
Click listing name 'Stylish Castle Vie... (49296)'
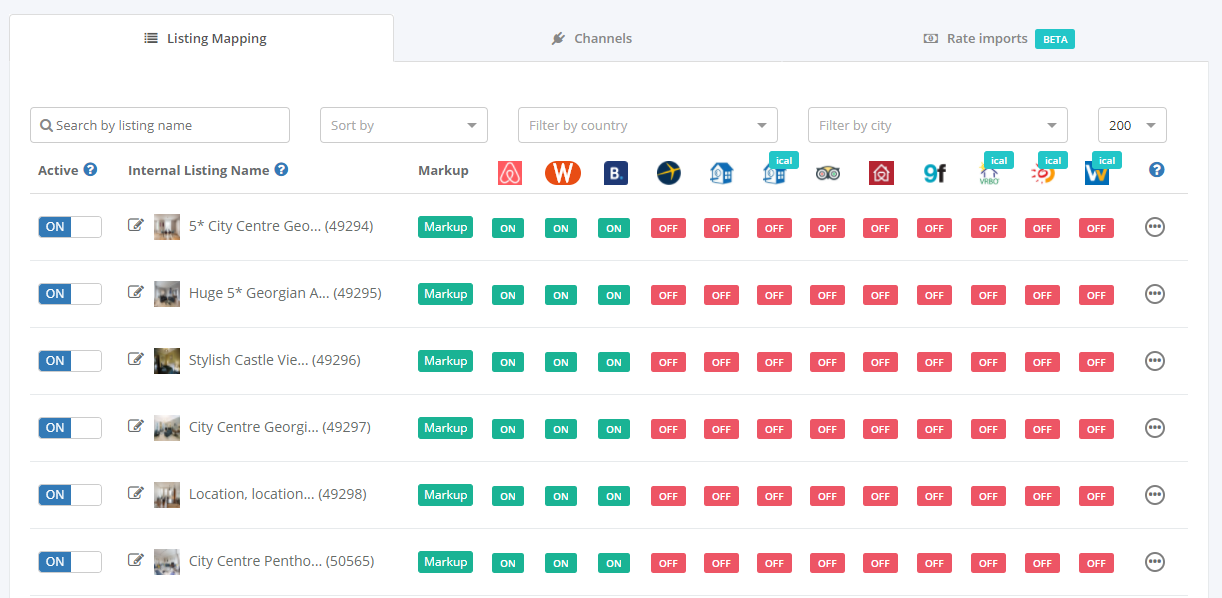(x=275, y=360)
